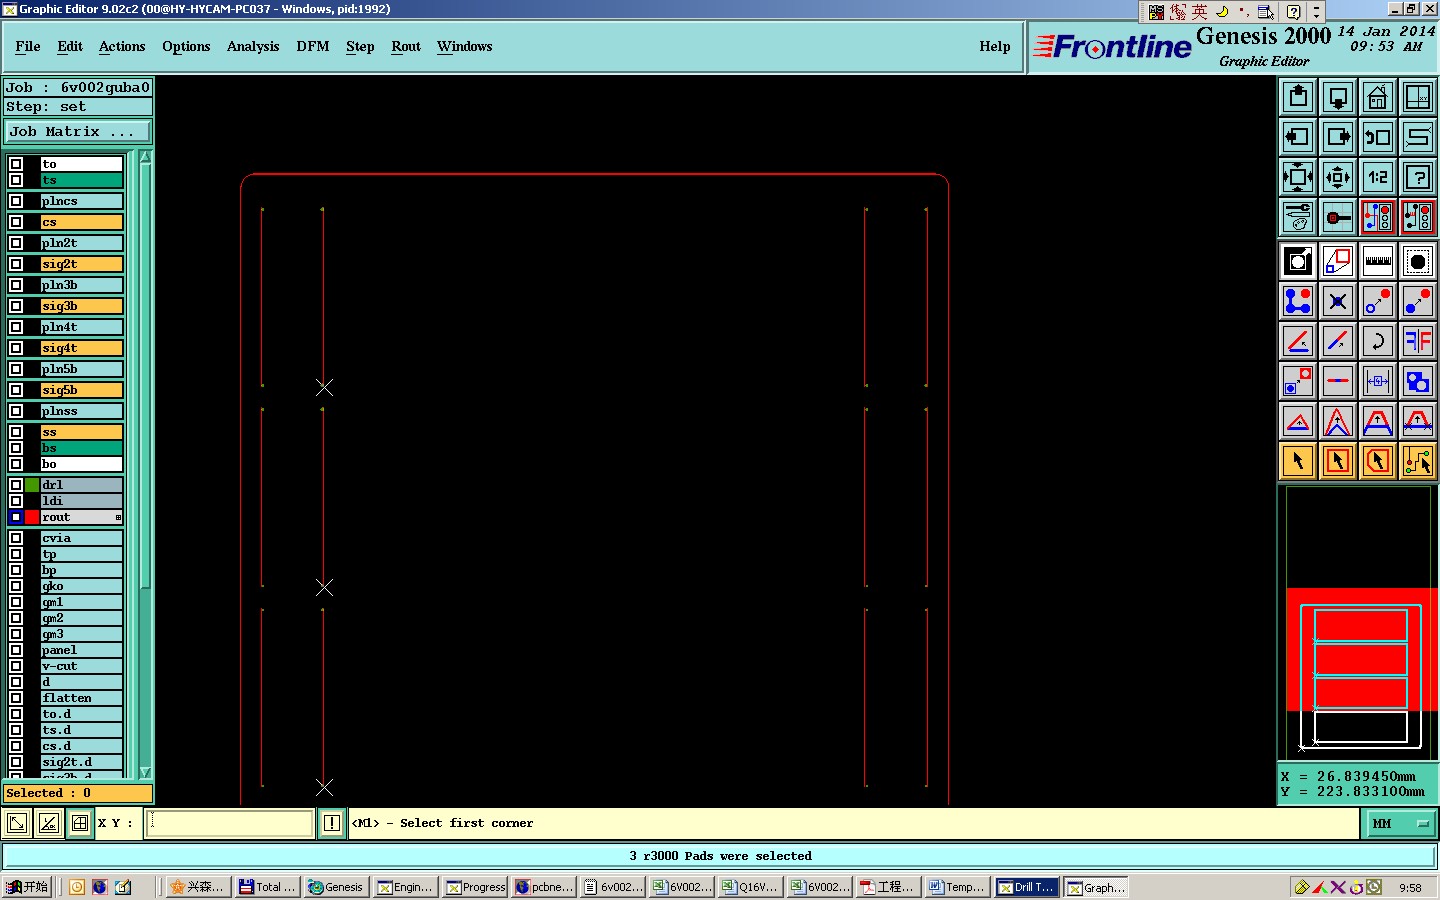This screenshot has height=900, width=1440.
Task: Open the Total ... taskbar item
Action: click(266, 887)
